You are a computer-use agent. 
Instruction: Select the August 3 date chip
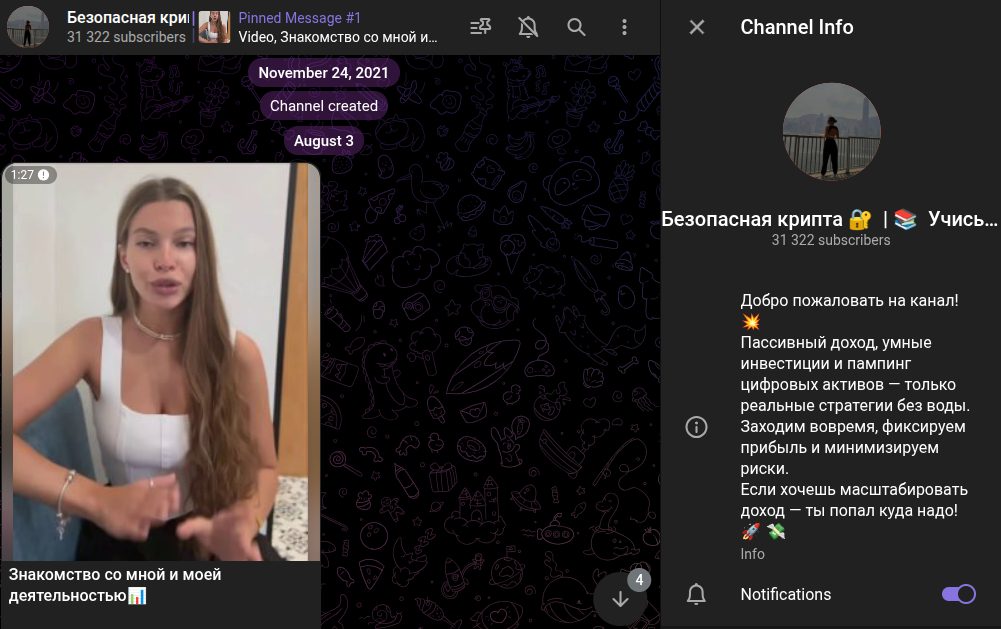323,140
